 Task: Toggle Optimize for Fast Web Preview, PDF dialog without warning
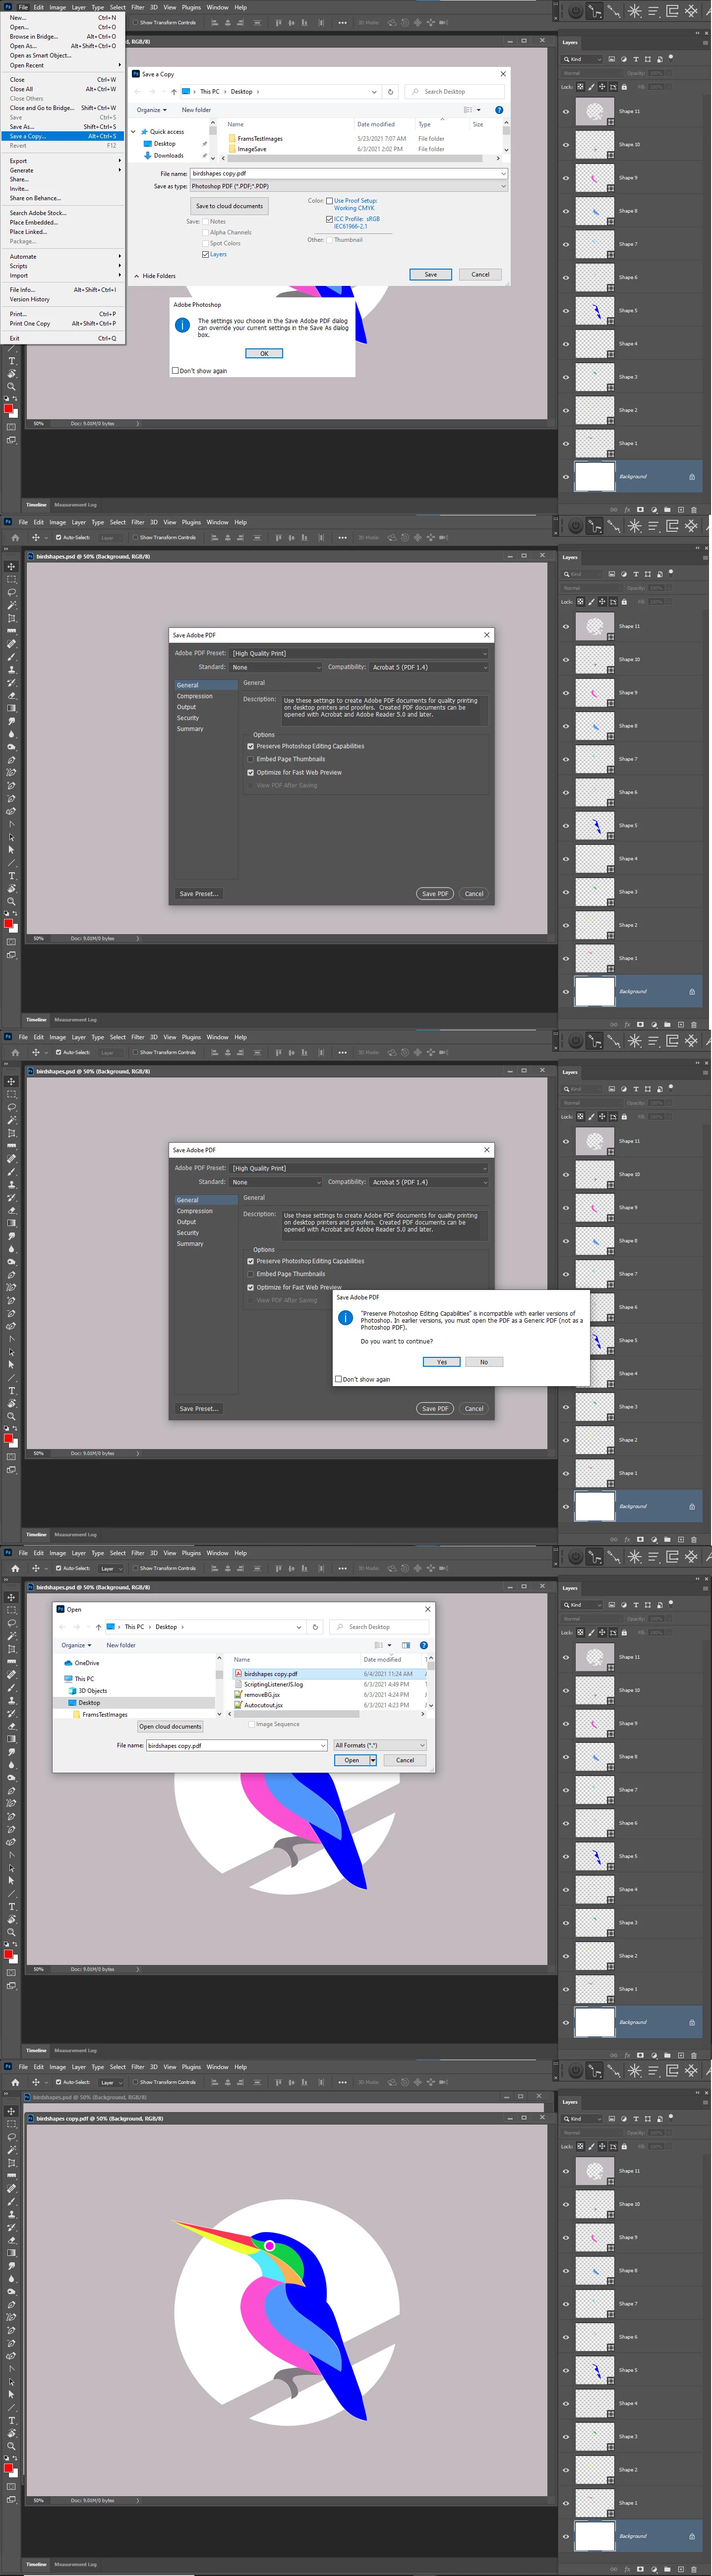250,772
